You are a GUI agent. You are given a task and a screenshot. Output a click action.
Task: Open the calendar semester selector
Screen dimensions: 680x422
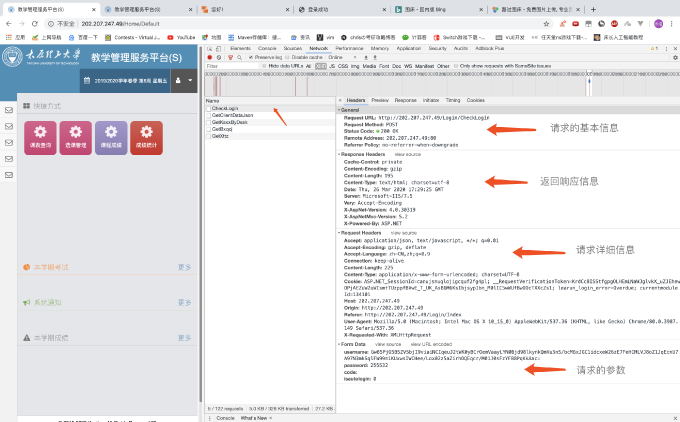(x=125, y=81)
